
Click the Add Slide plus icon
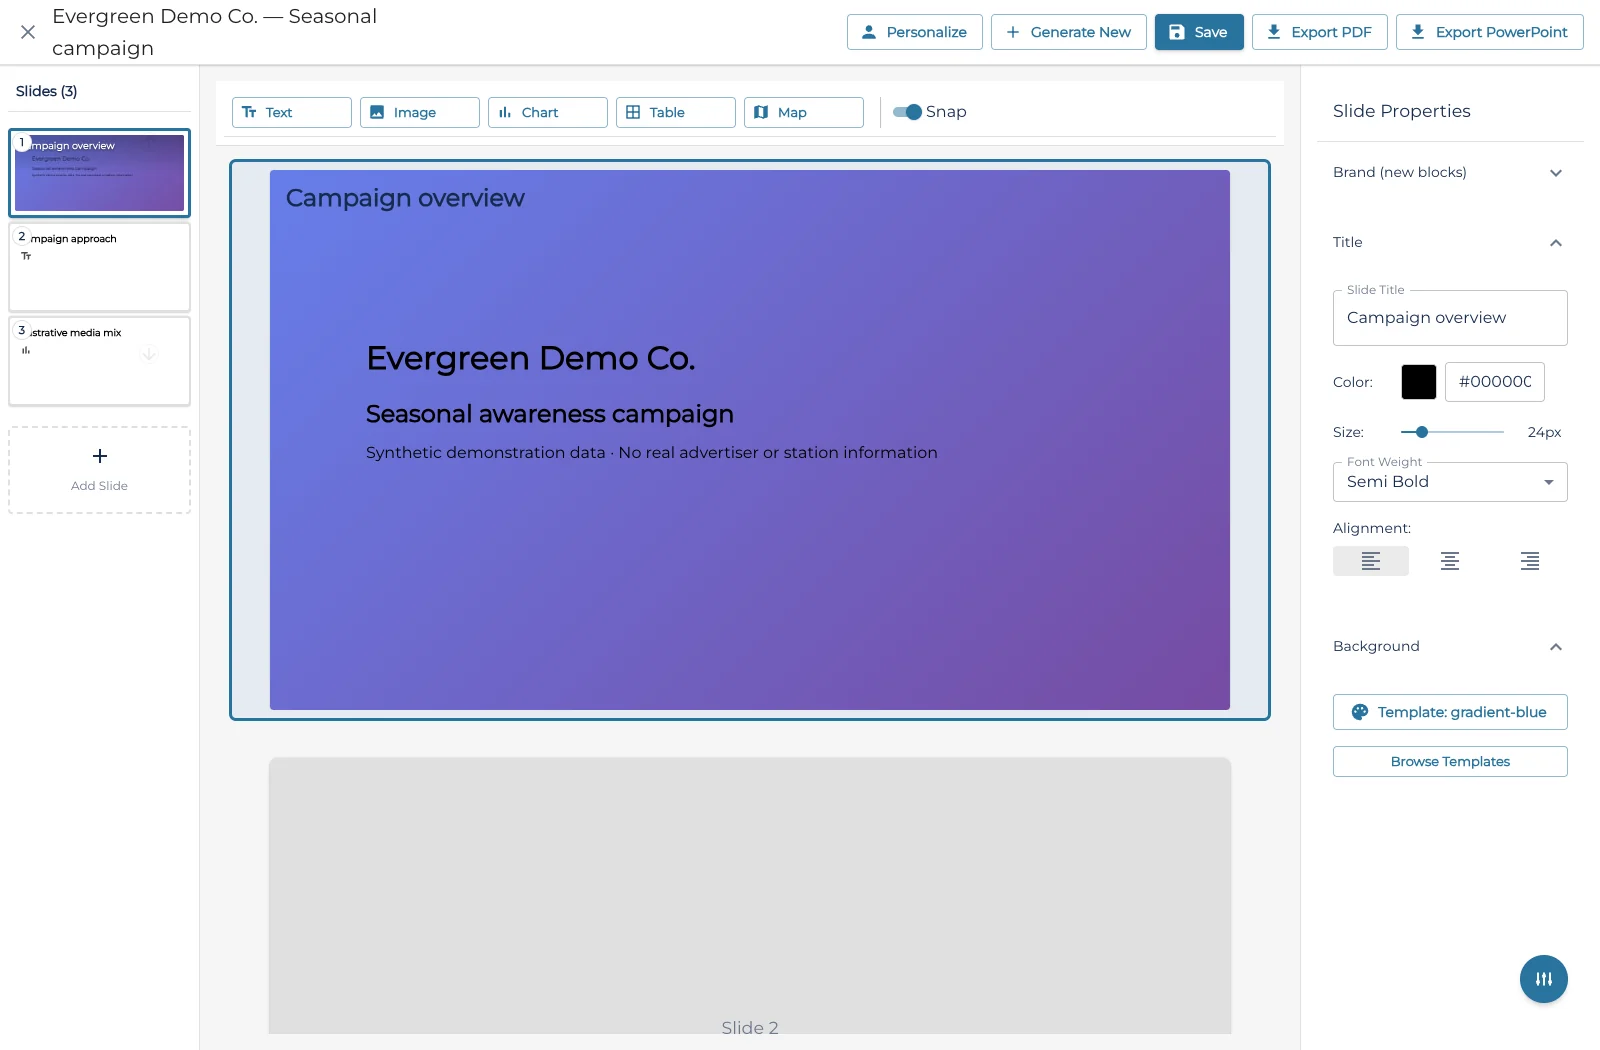[99, 456]
